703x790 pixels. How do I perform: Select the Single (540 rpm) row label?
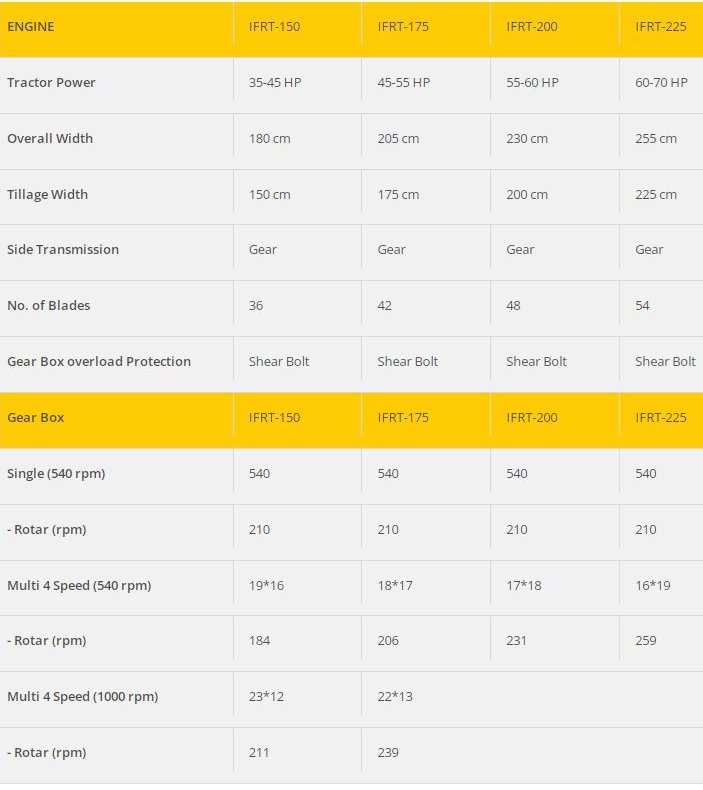tap(56, 473)
